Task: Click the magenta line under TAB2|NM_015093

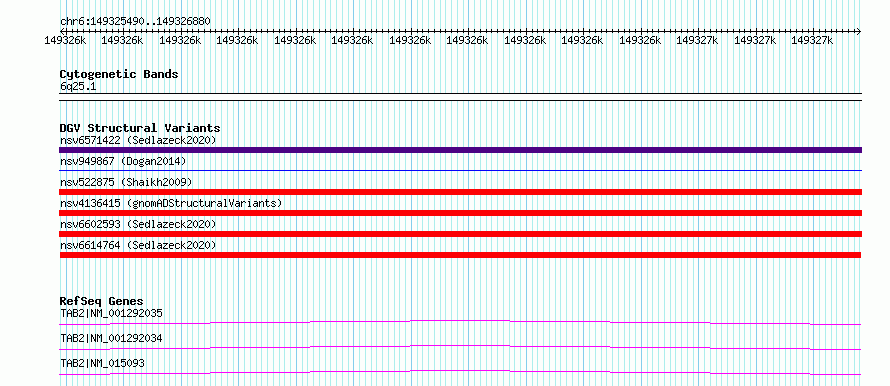Action: click(460, 372)
